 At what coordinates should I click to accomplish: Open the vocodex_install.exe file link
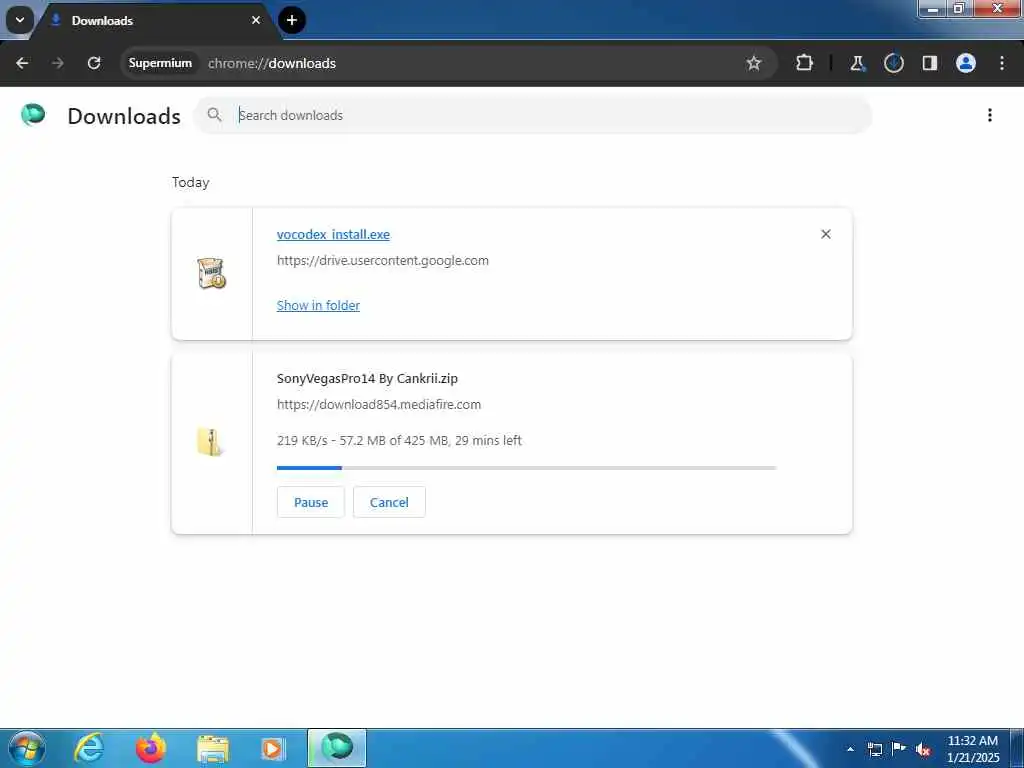pyautogui.click(x=333, y=234)
